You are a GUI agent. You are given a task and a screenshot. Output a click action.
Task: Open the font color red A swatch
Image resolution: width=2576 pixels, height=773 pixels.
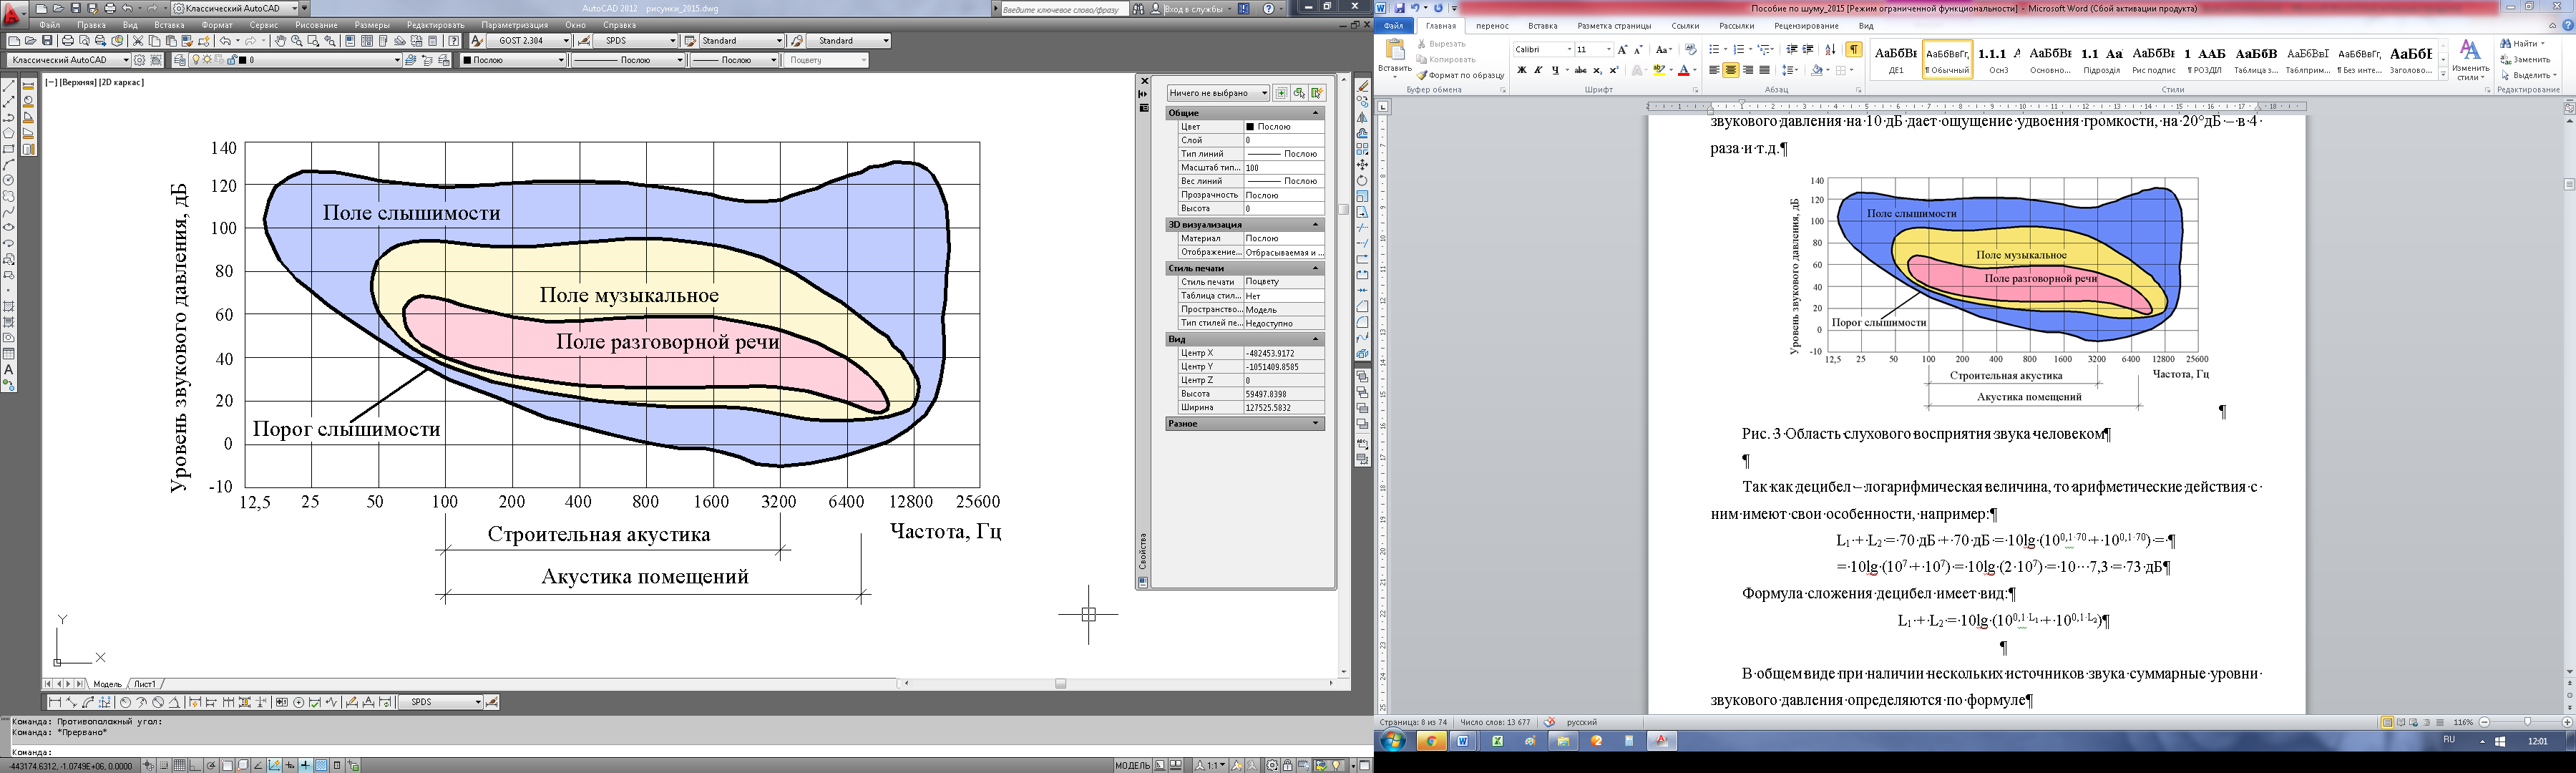coord(1683,70)
